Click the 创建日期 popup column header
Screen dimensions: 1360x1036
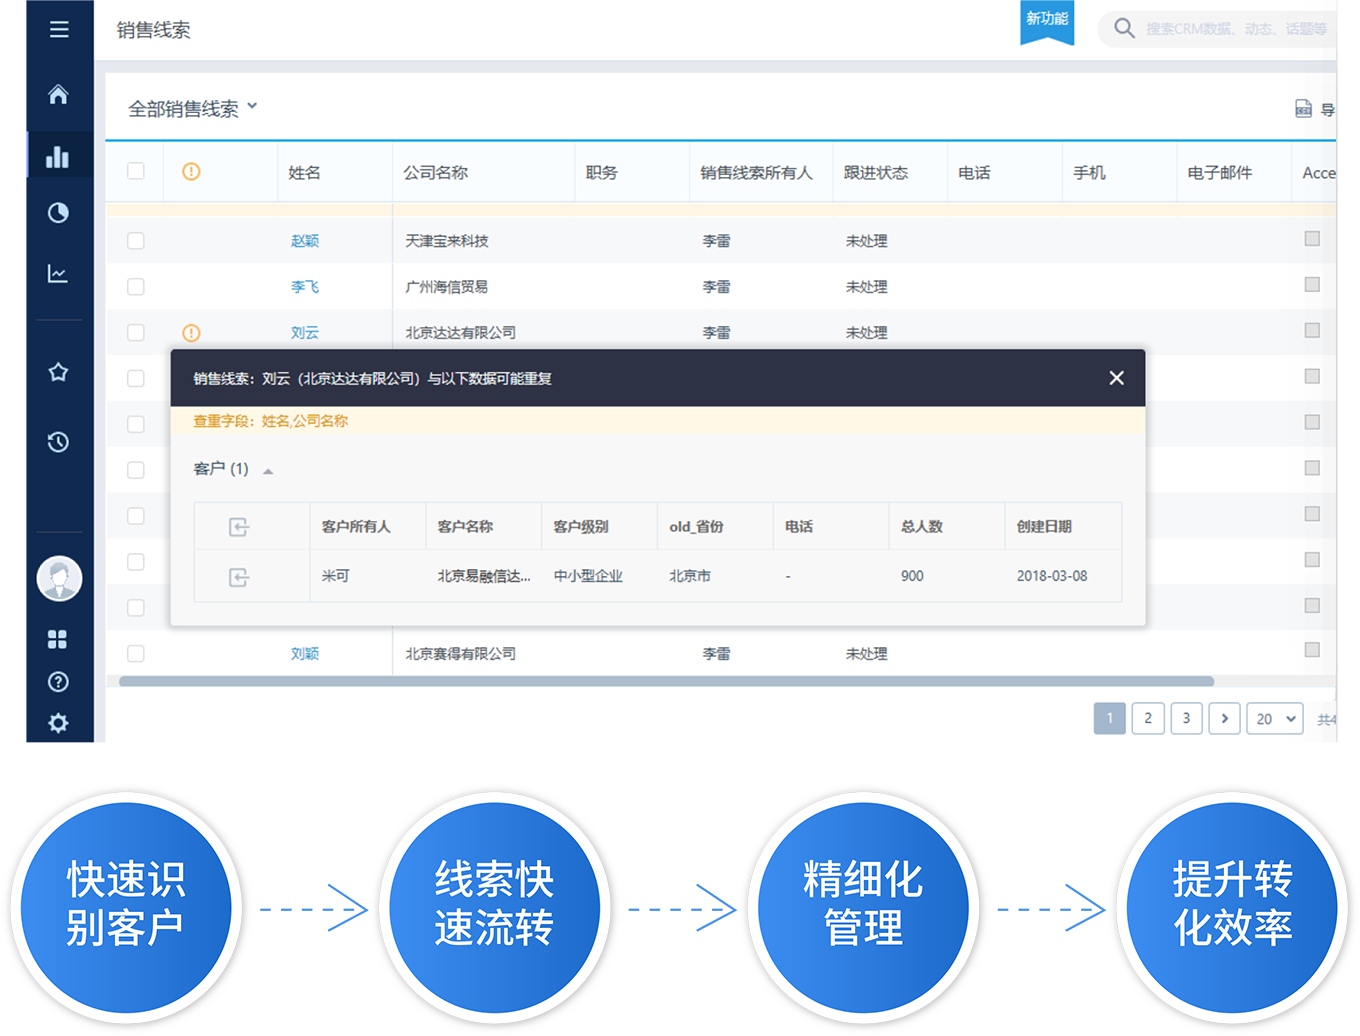pos(1044,526)
